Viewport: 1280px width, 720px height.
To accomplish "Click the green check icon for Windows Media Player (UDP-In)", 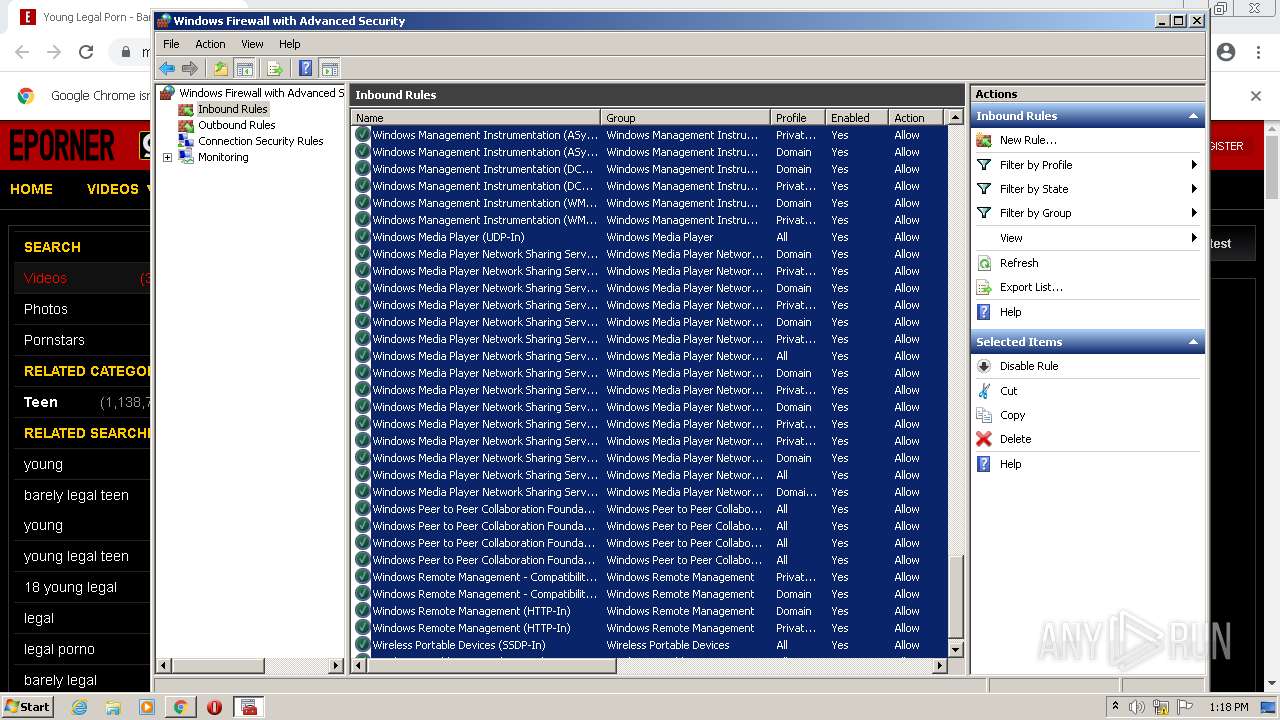I will (362, 237).
